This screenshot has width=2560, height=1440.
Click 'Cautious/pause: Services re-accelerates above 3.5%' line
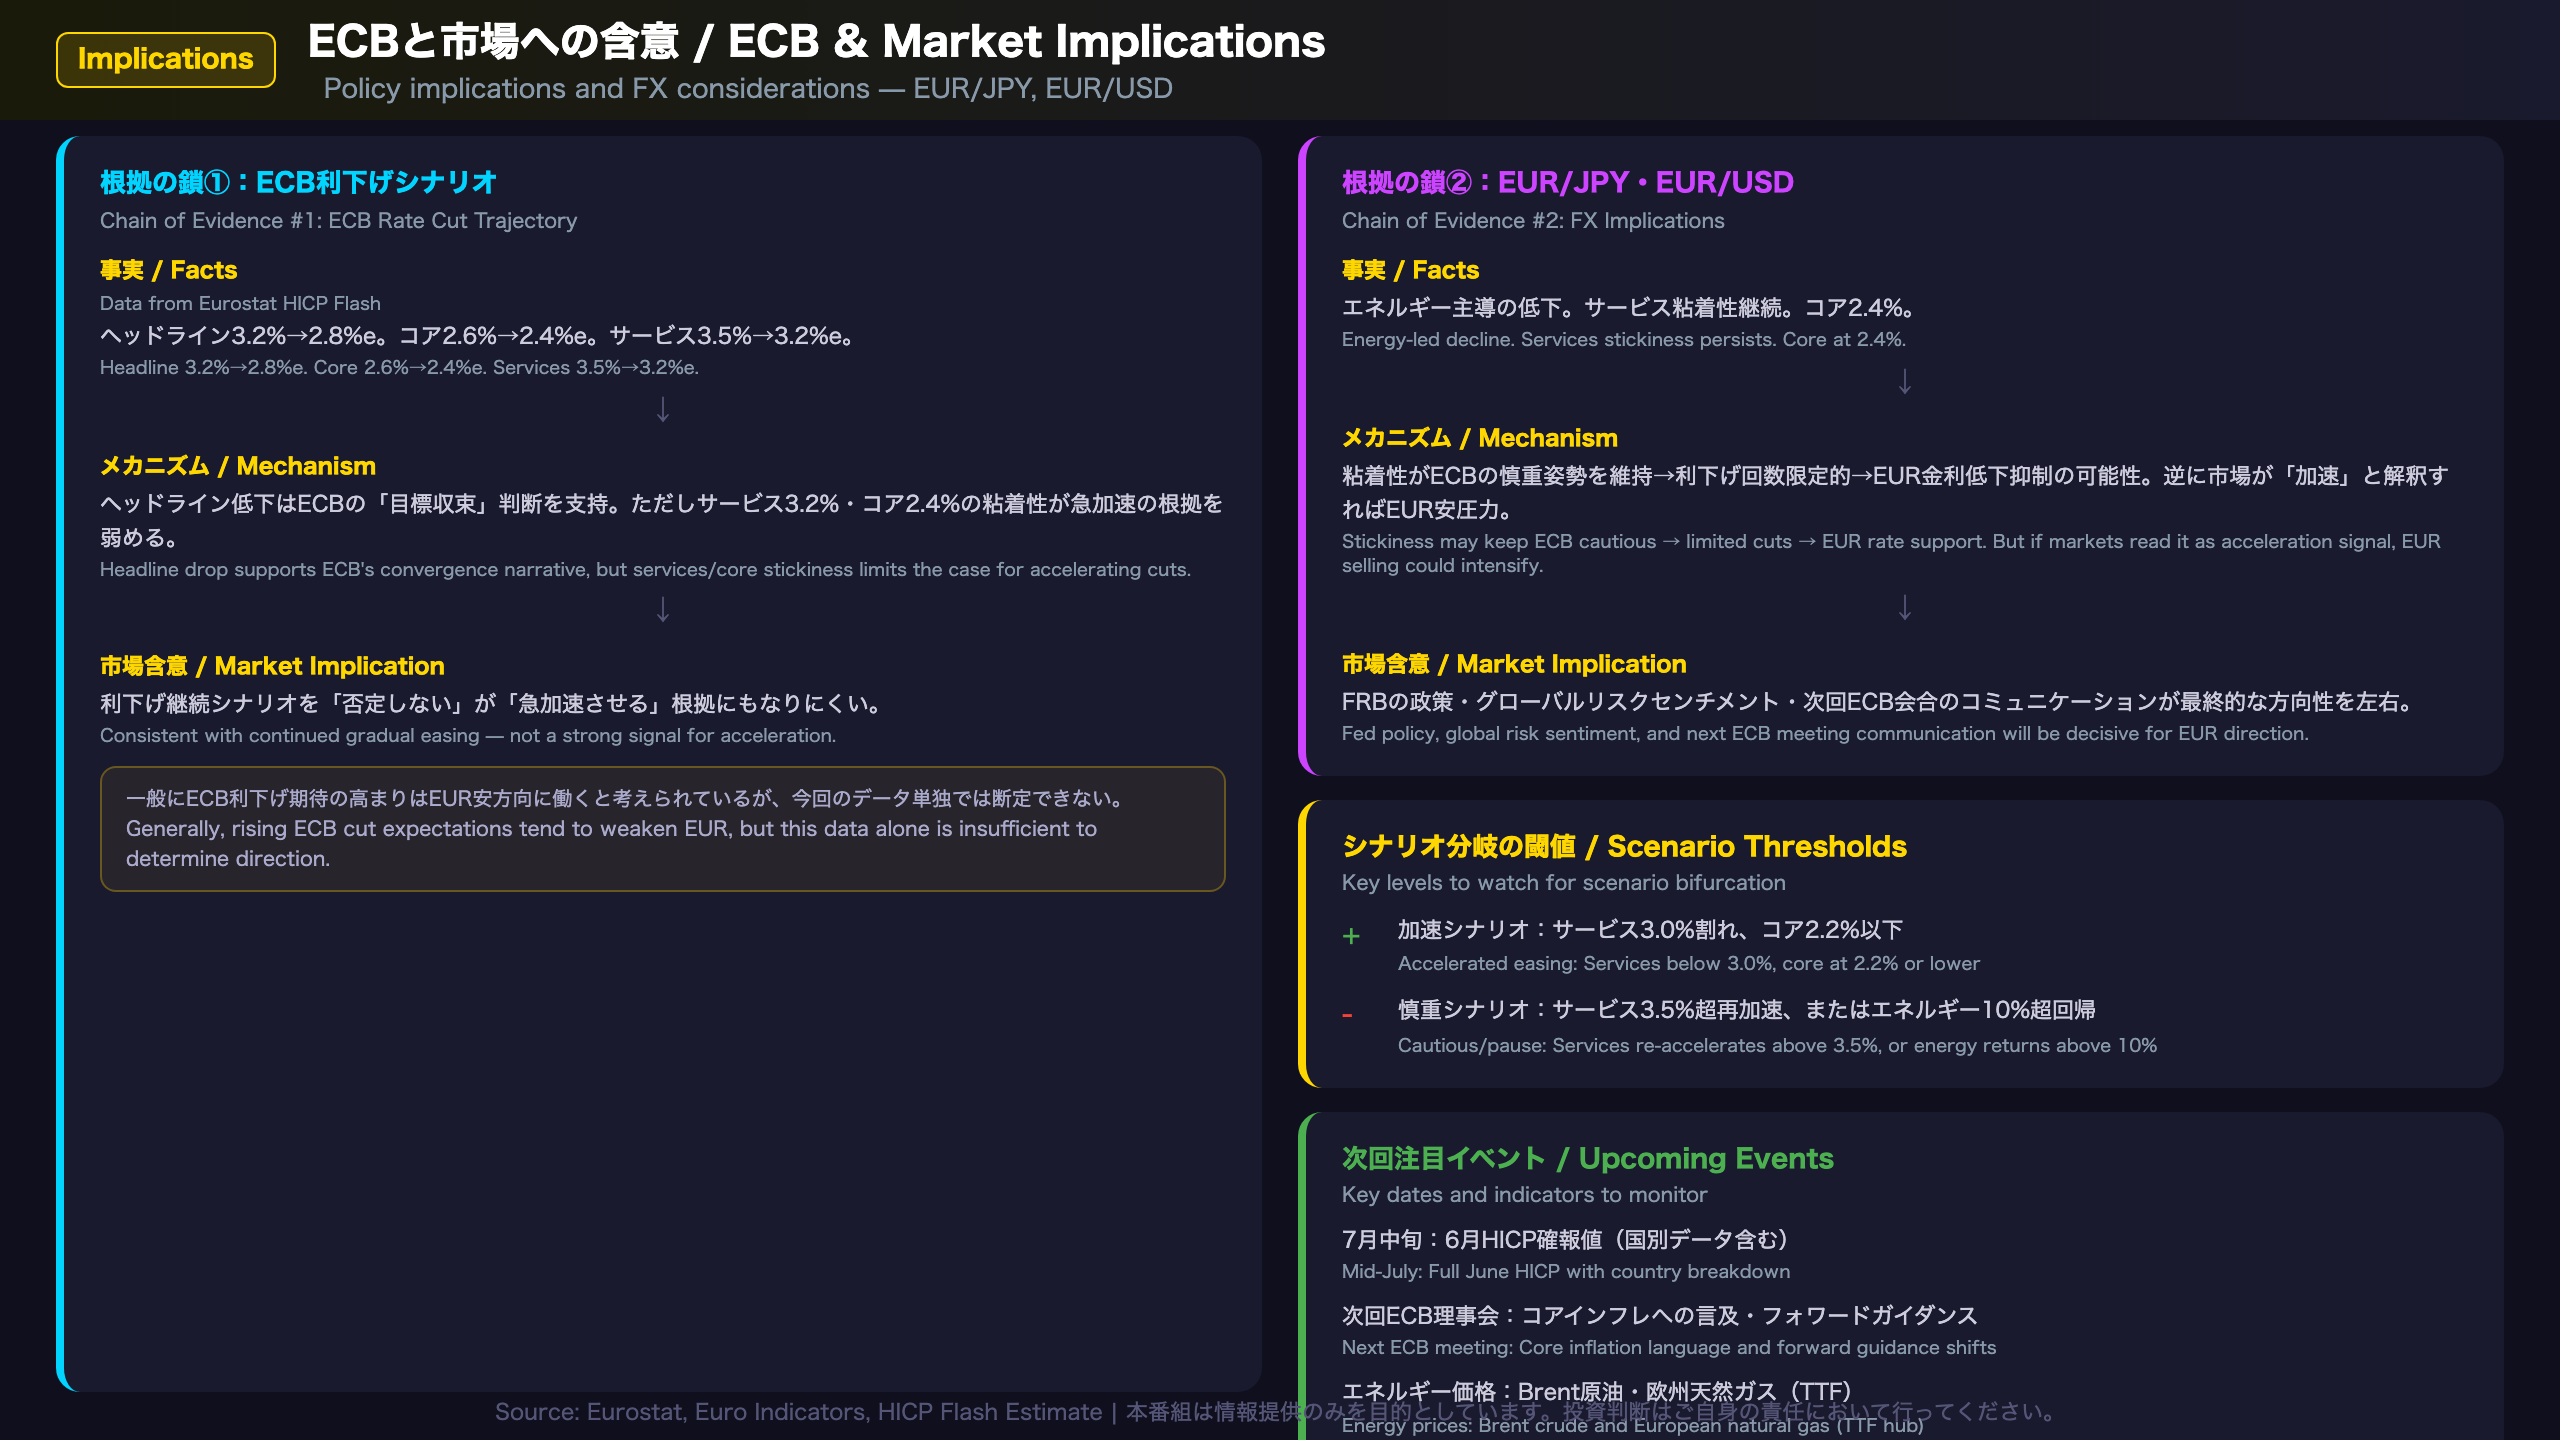pyautogui.click(x=1777, y=1046)
